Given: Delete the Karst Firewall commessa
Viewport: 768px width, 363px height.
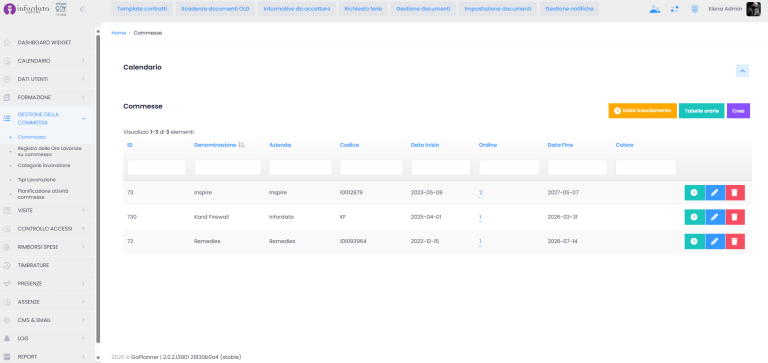Looking at the screenshot, I should pos(735,217).
